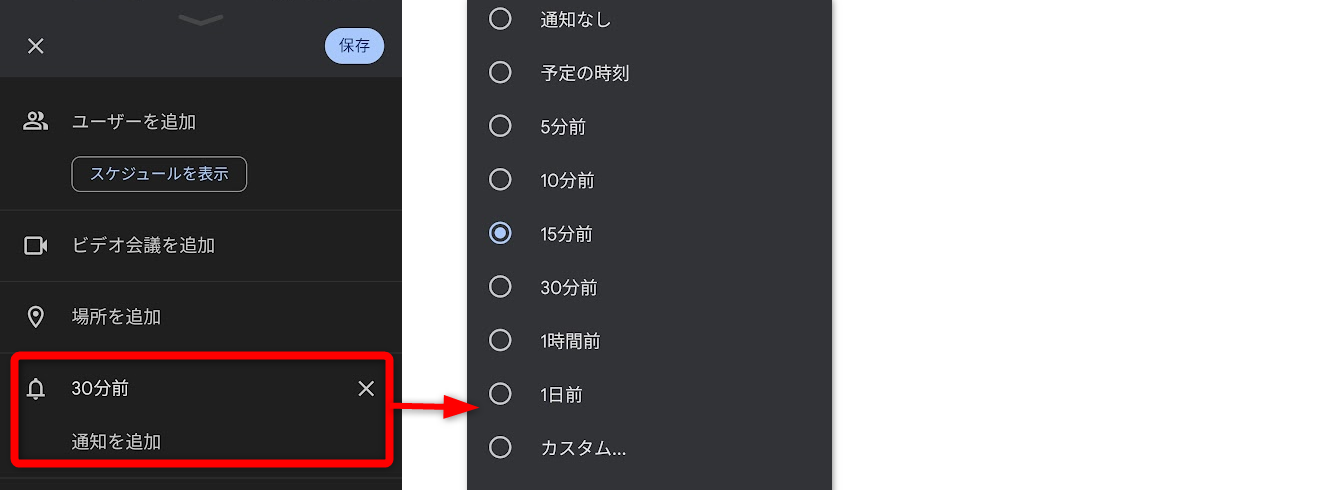Choose the 10分前 radio button
The image size is (1344, 490).
click(500, 180)
